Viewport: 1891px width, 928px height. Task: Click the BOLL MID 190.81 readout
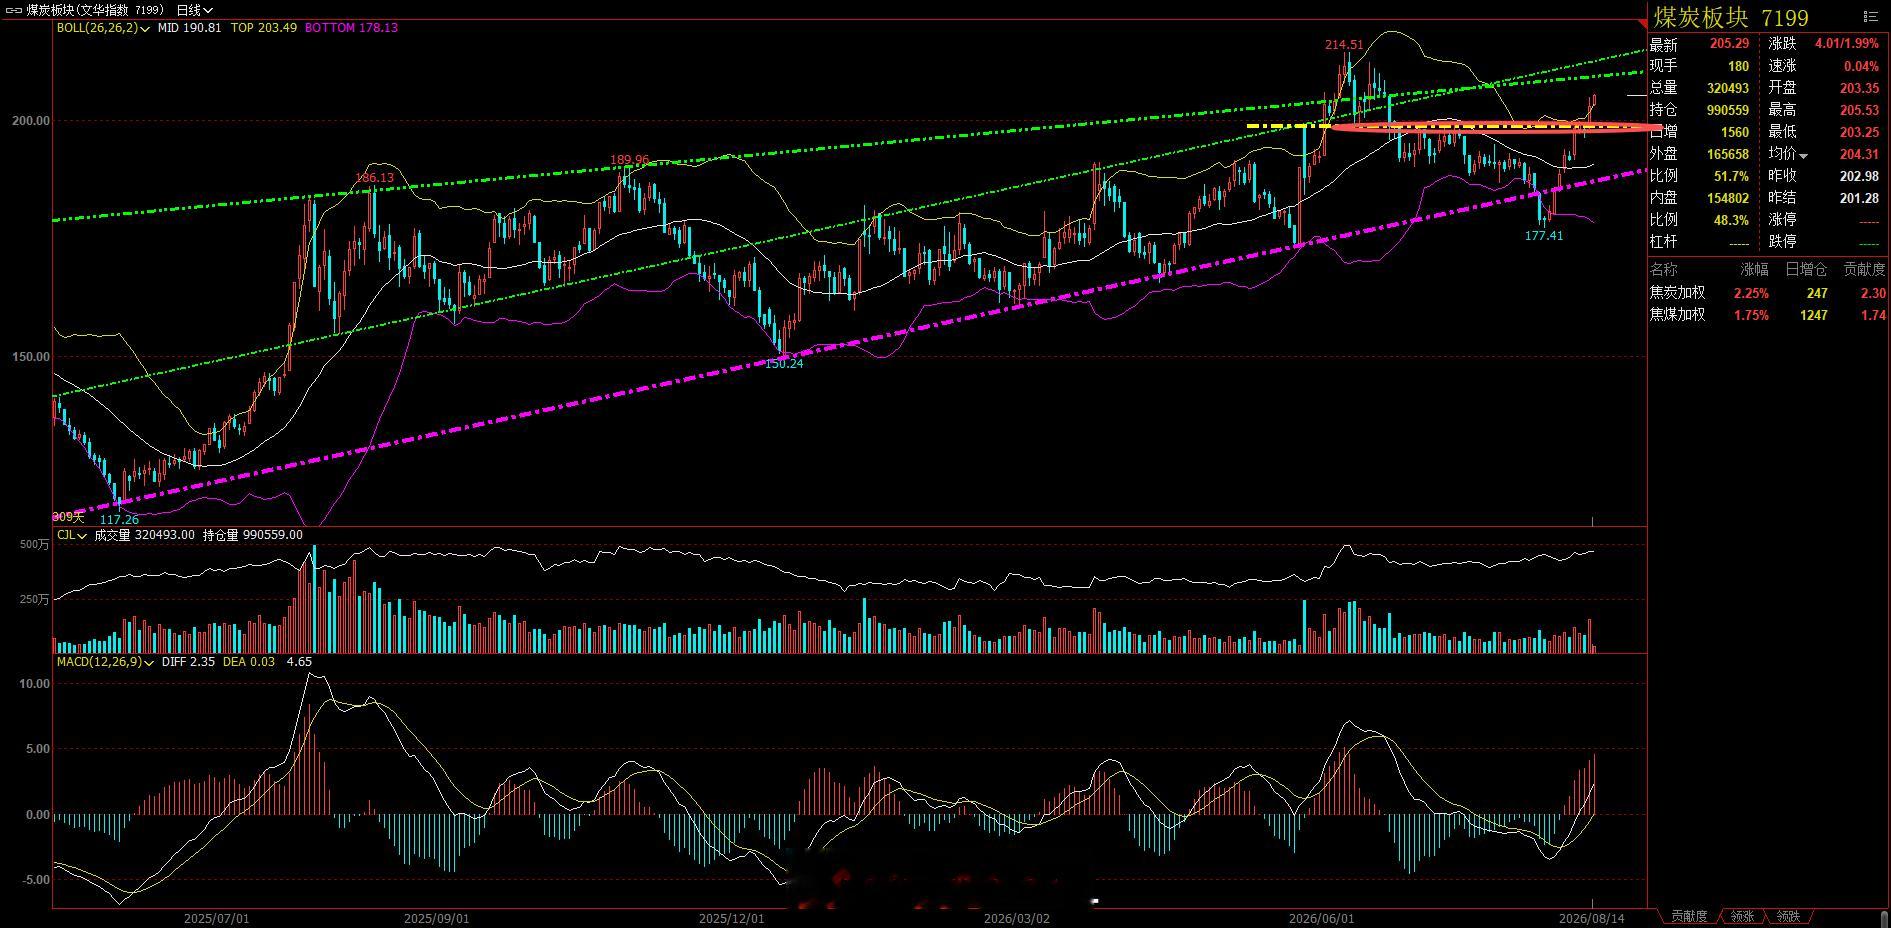click(190, 28)
